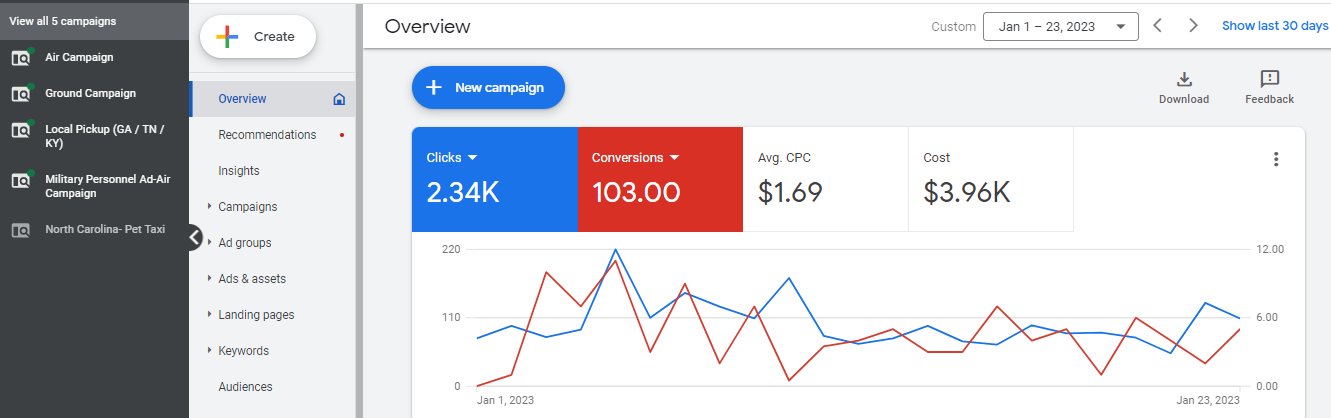1331x418 pixels.
Task: Go to previous date range arrow
Action: [x=1157, y=26]
